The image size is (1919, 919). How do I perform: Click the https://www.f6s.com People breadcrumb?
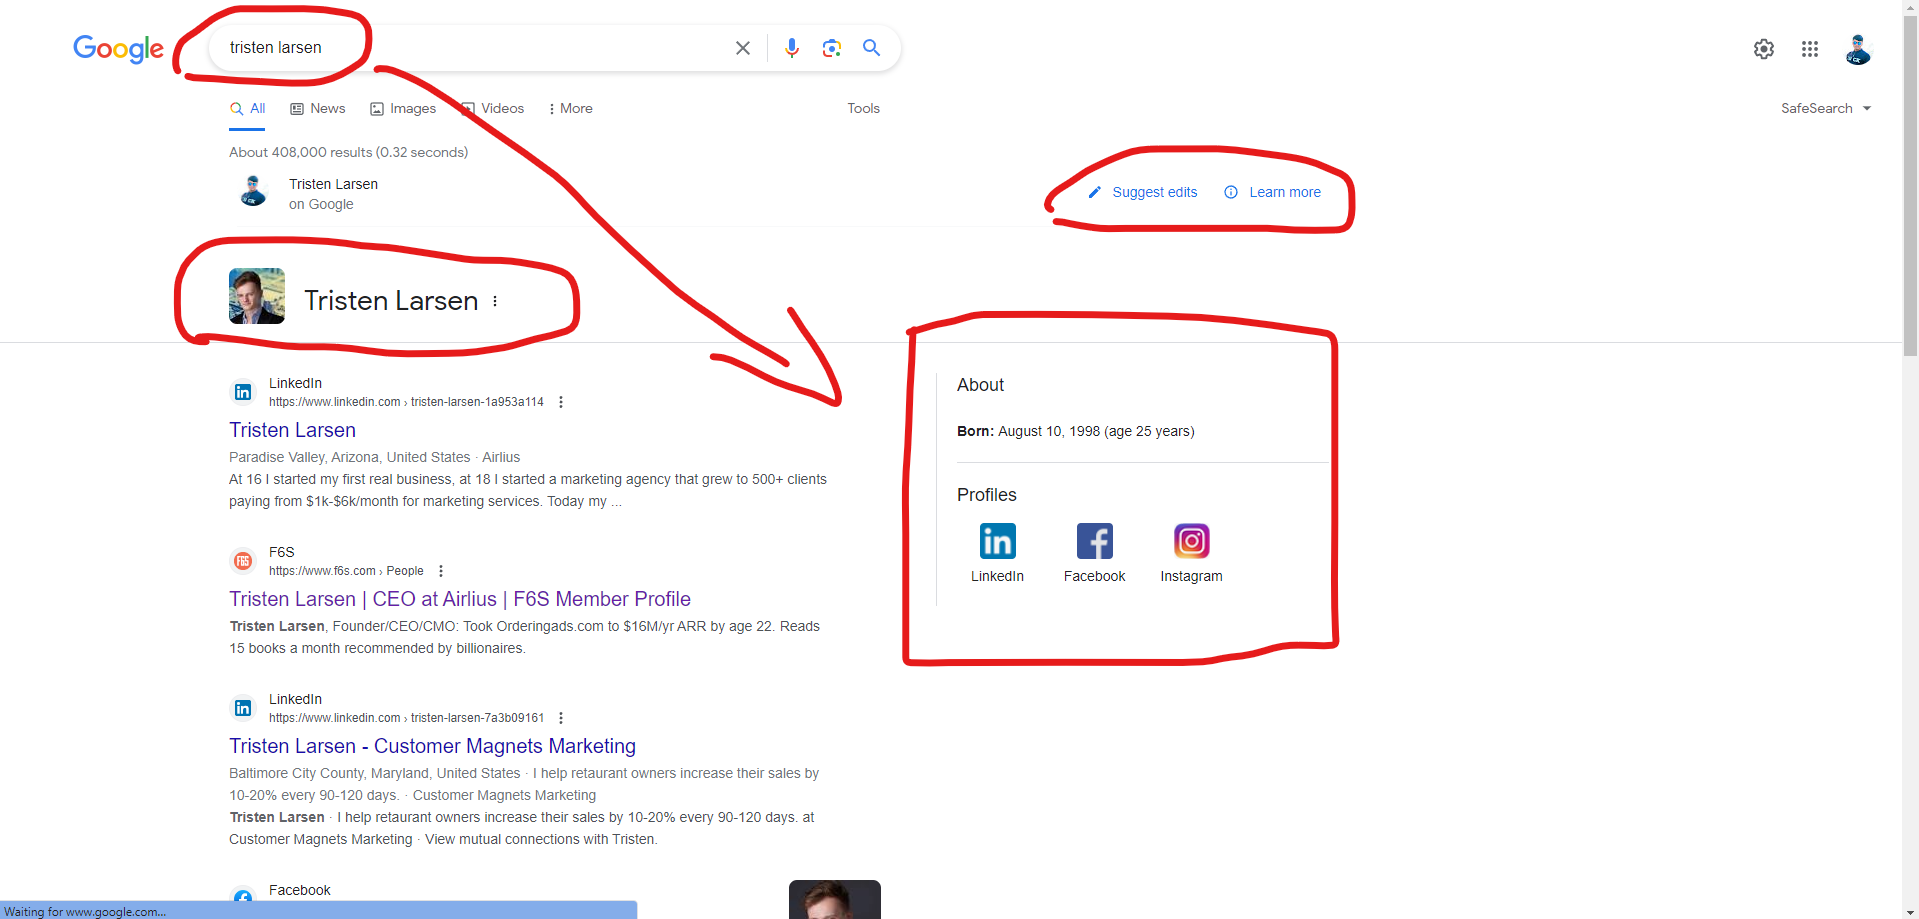click(x=346, y=571)
